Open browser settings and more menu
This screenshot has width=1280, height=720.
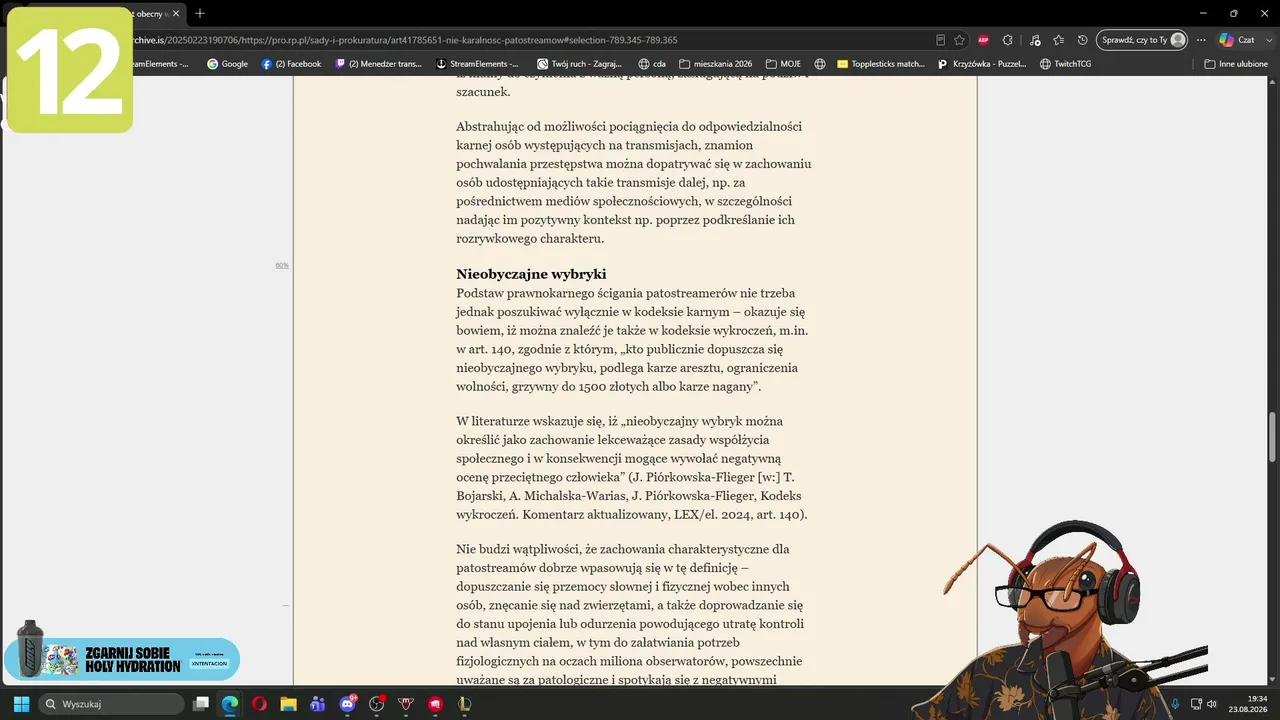pyautogui.click(x=1201, y=40)
